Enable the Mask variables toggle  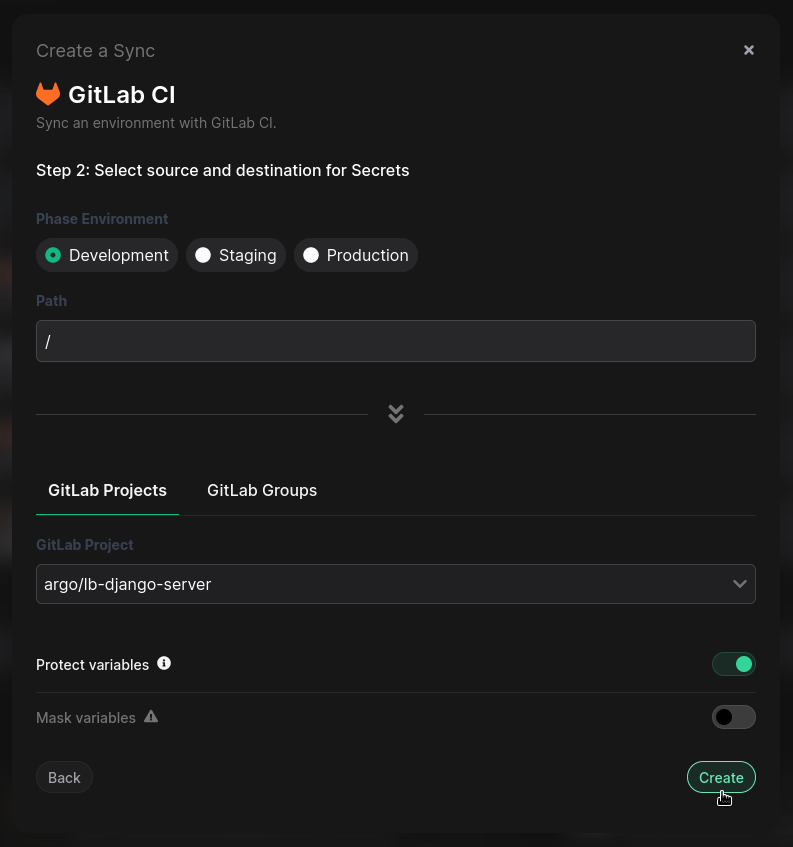[x=734, y=717]
